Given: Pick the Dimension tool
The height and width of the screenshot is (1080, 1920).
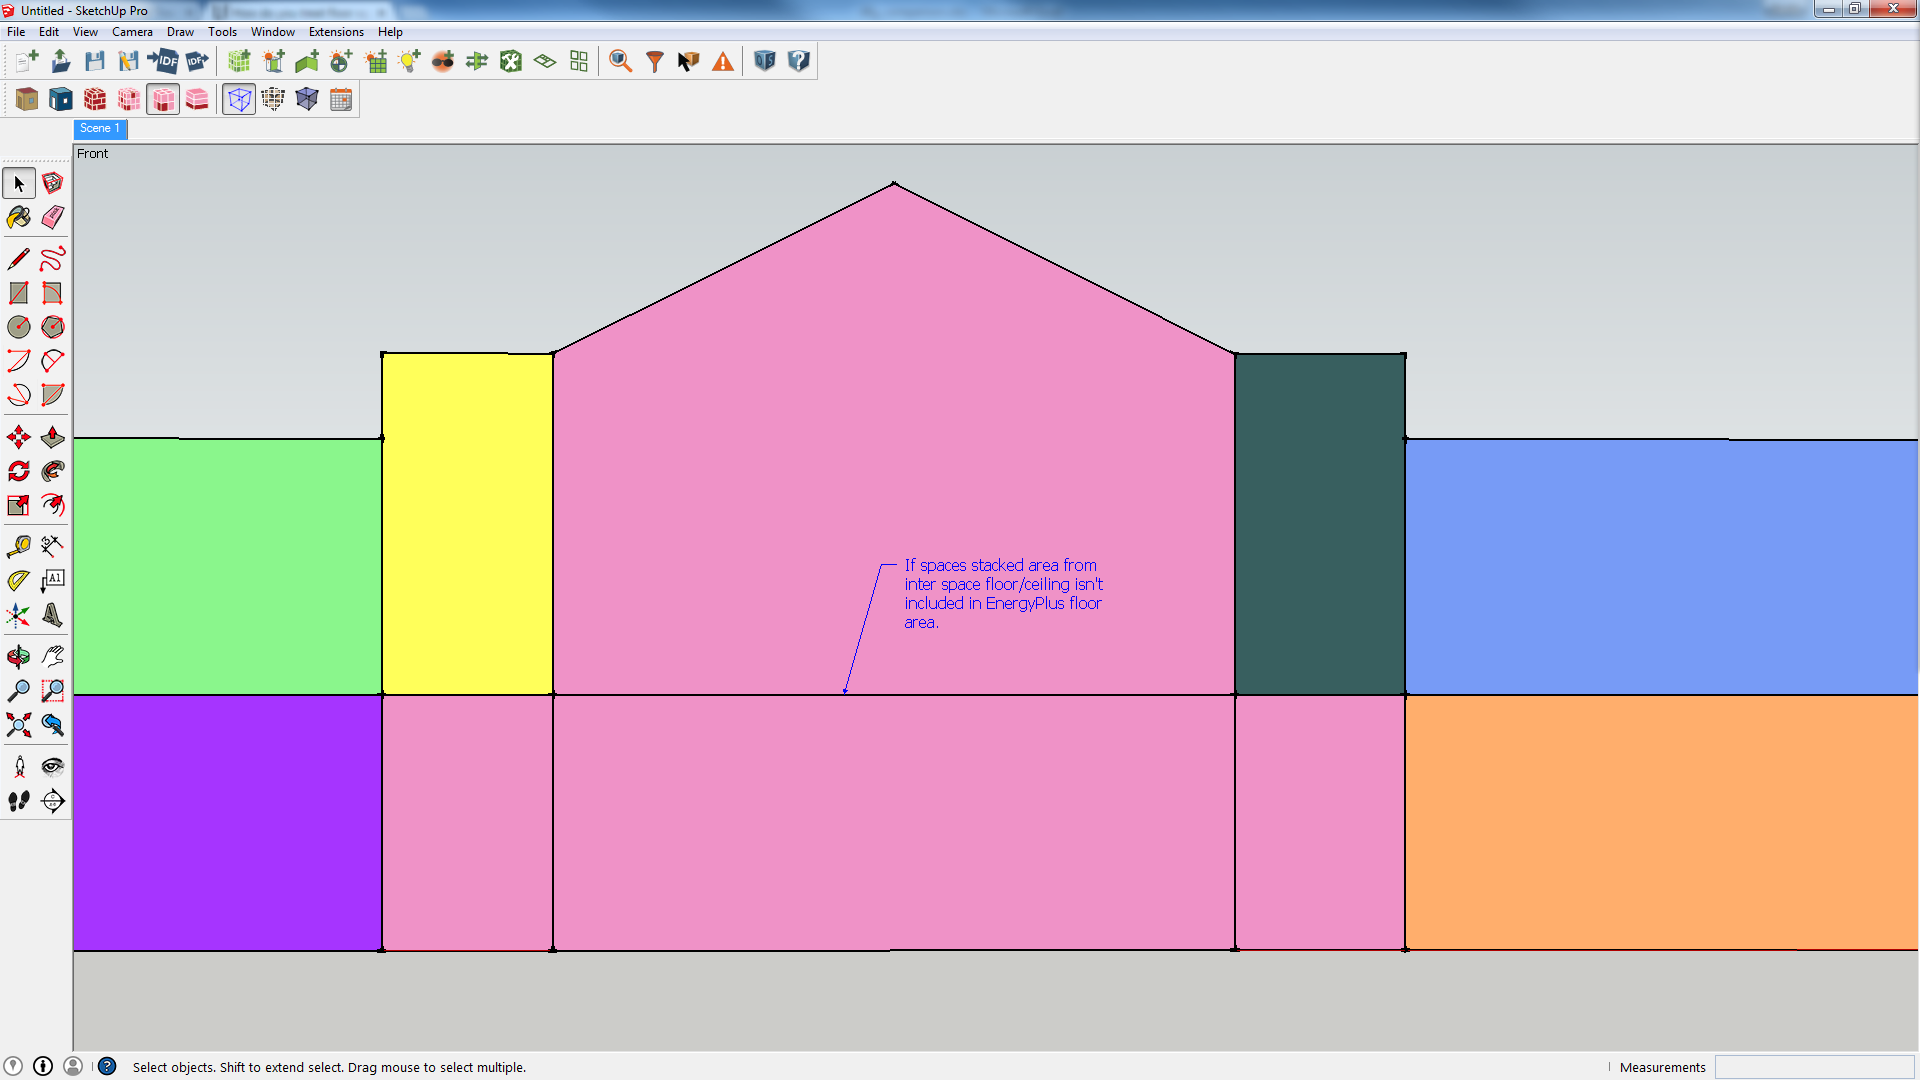Looking at the screenshot, I should tap(53, 546).
